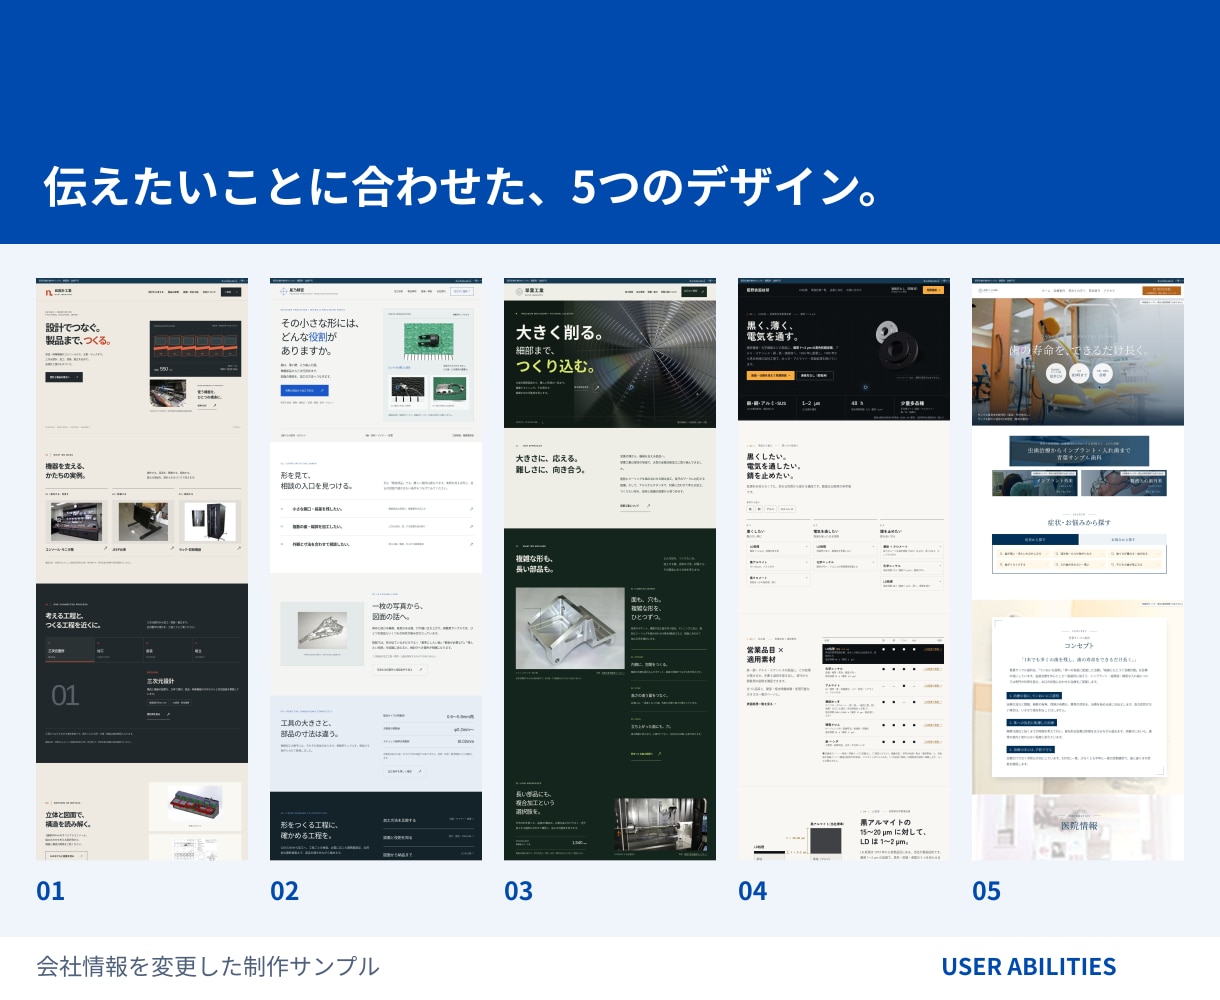Click the headline '大きく削る。' in design 03

click(x=559, y=333)
